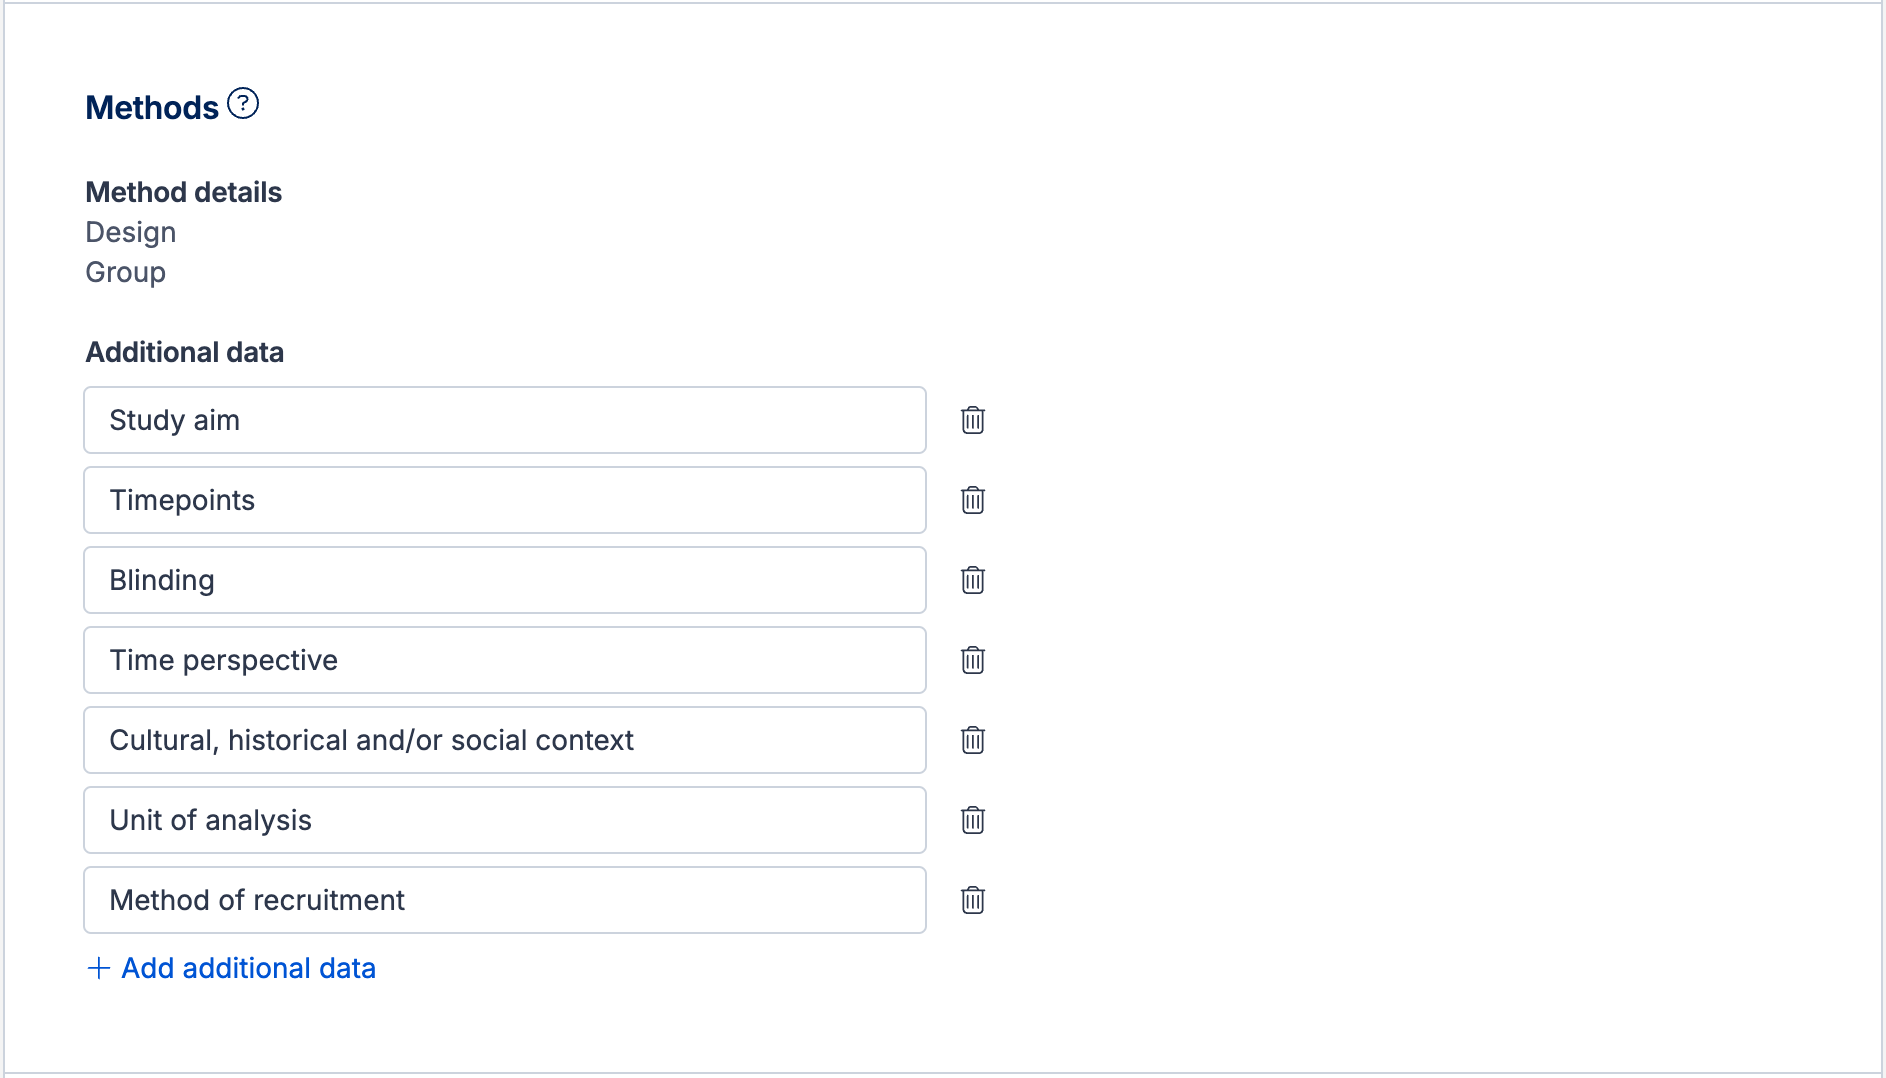Focus the Study aim input field

[505, 420]
